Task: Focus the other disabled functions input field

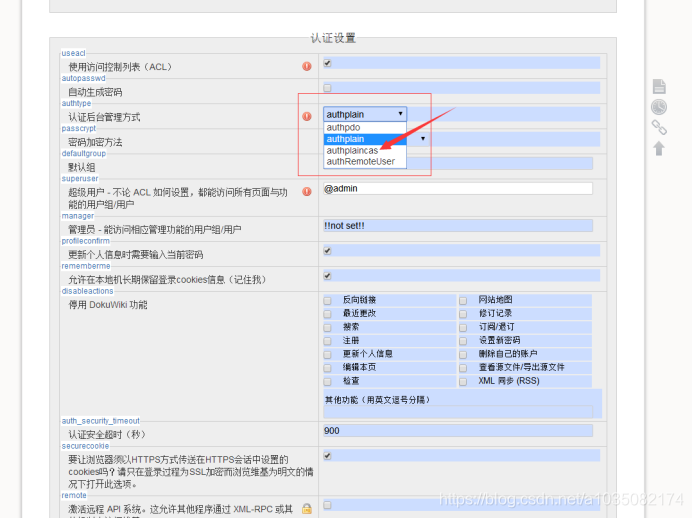Action: [458, 412]
